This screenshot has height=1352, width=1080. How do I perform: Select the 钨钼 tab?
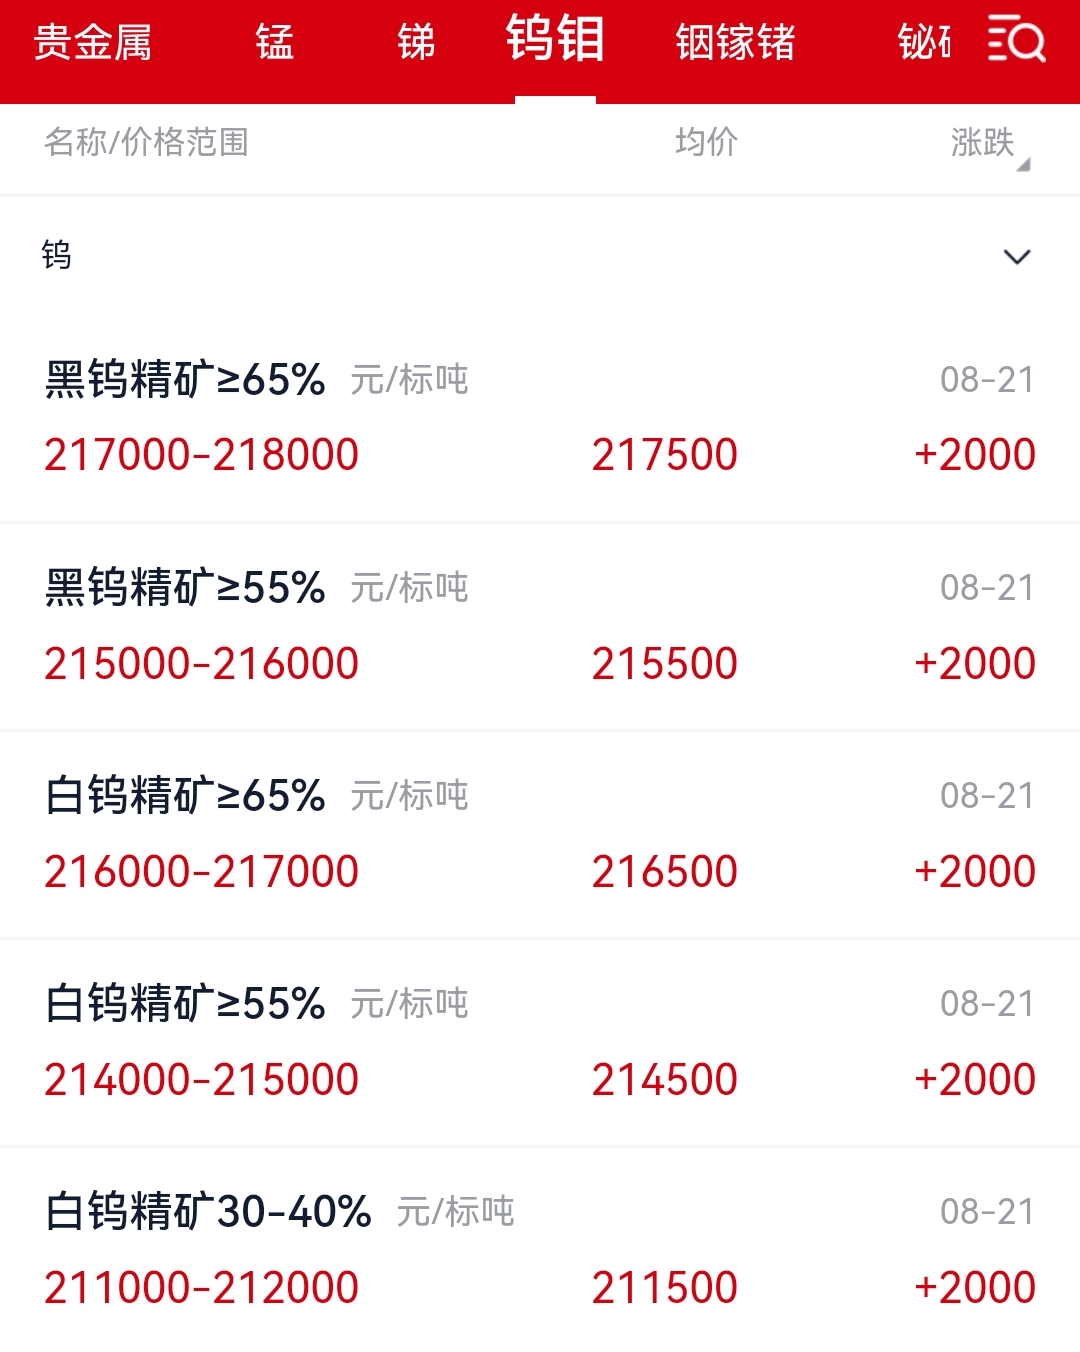tap(555, 40)
